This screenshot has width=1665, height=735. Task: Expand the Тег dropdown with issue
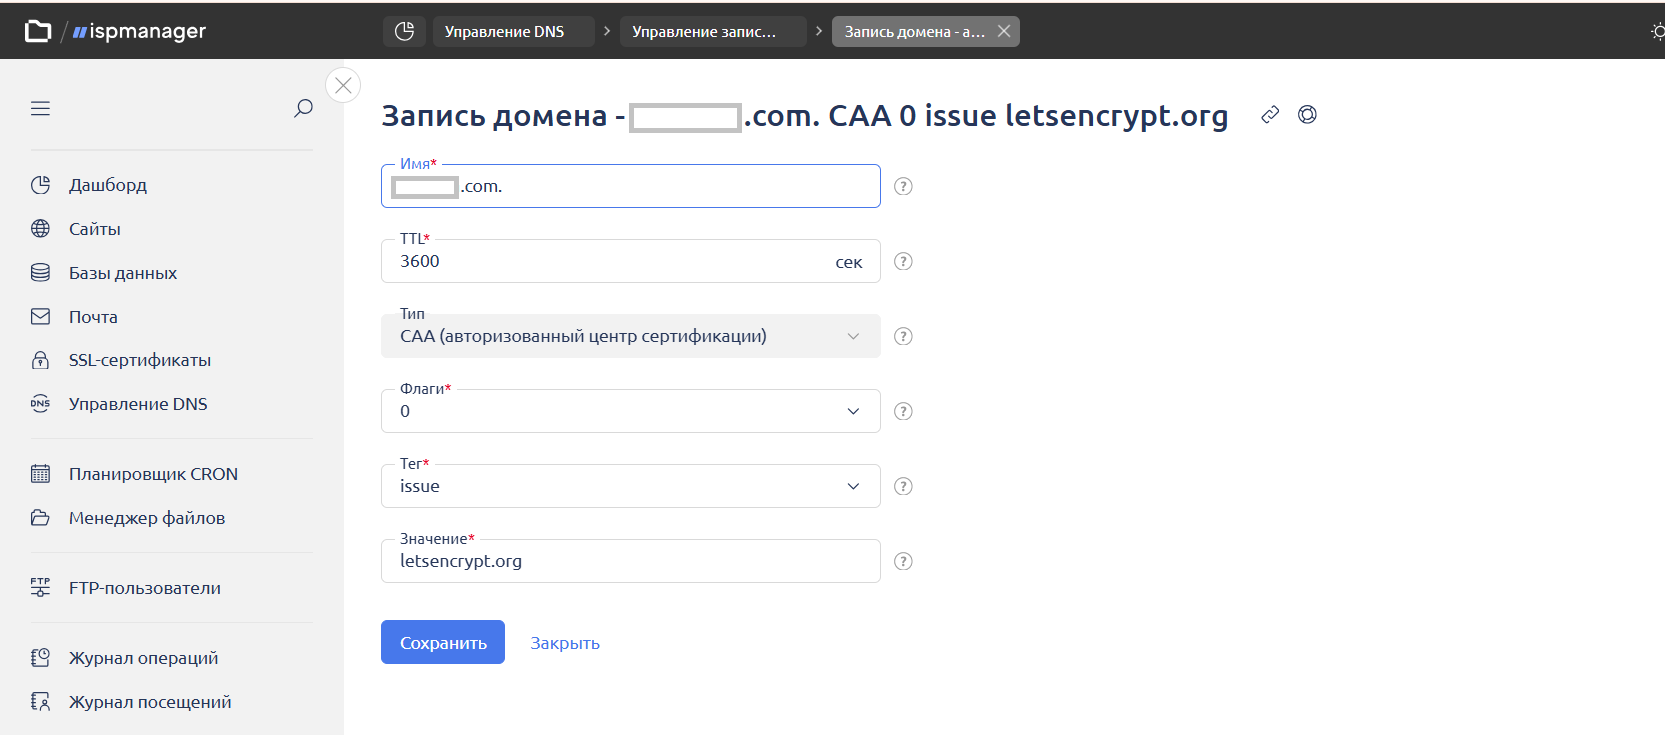pyautogui.click(x=853, y=486)
